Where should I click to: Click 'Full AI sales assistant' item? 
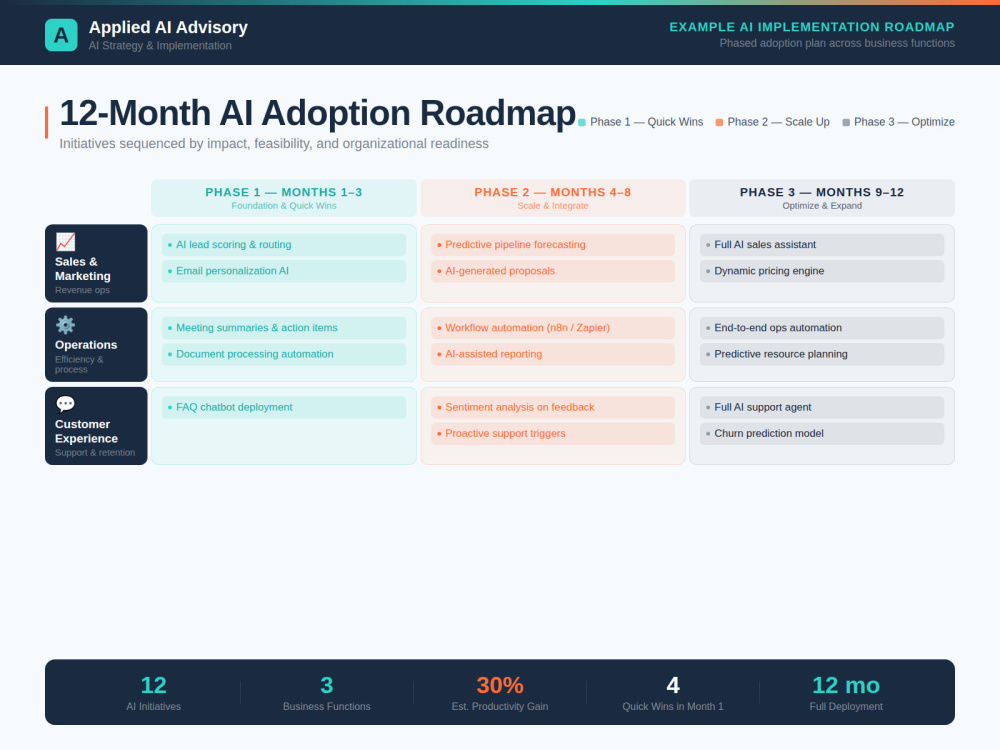point(822,245)
